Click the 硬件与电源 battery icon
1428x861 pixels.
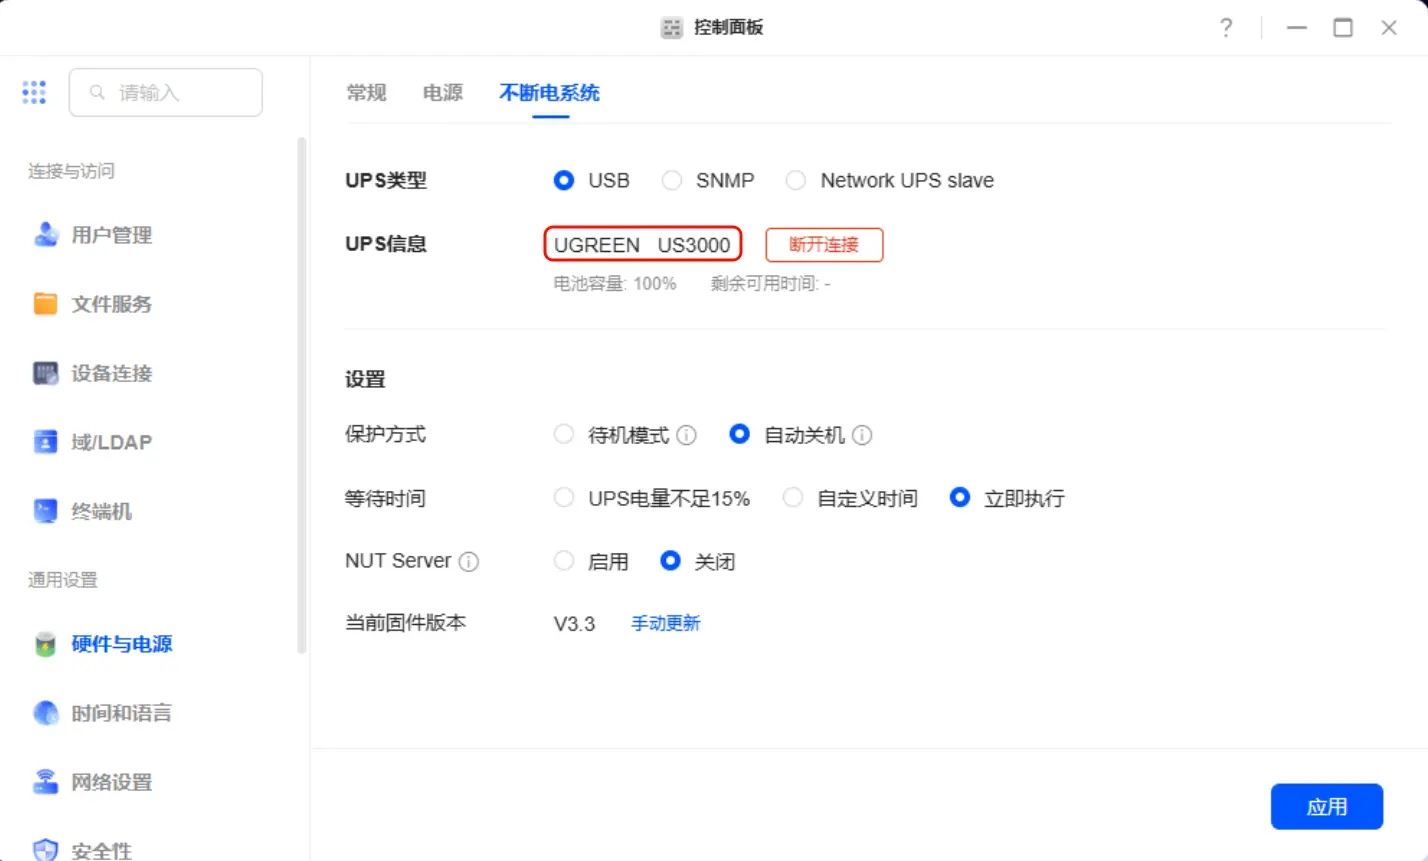click(x=46, y=644)
